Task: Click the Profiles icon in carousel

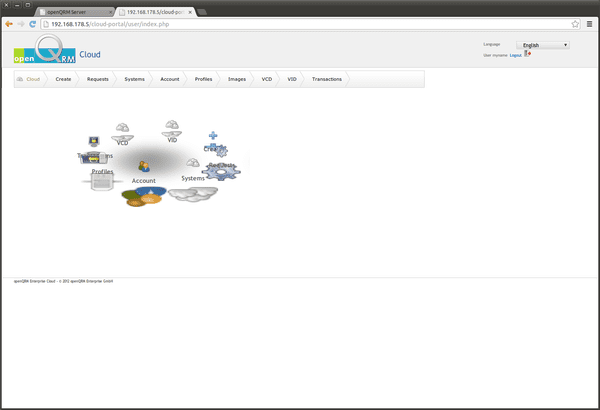Action: 102,182
